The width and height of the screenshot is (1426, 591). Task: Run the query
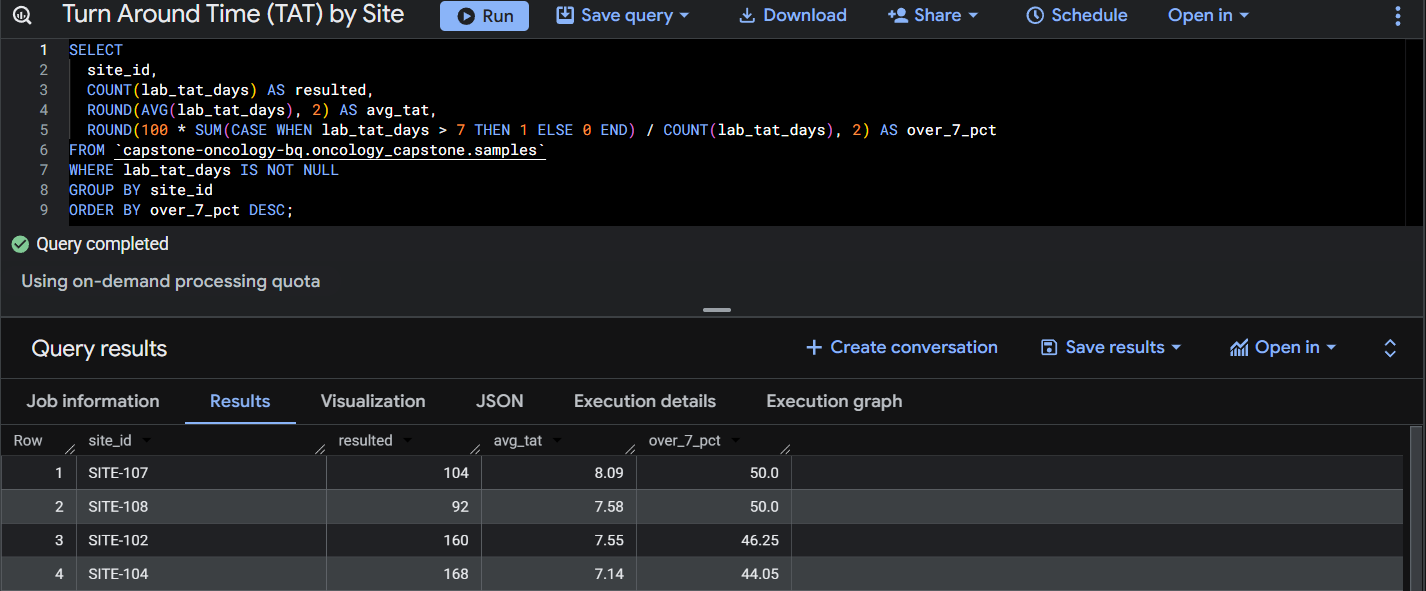click(x=484, y=16)
